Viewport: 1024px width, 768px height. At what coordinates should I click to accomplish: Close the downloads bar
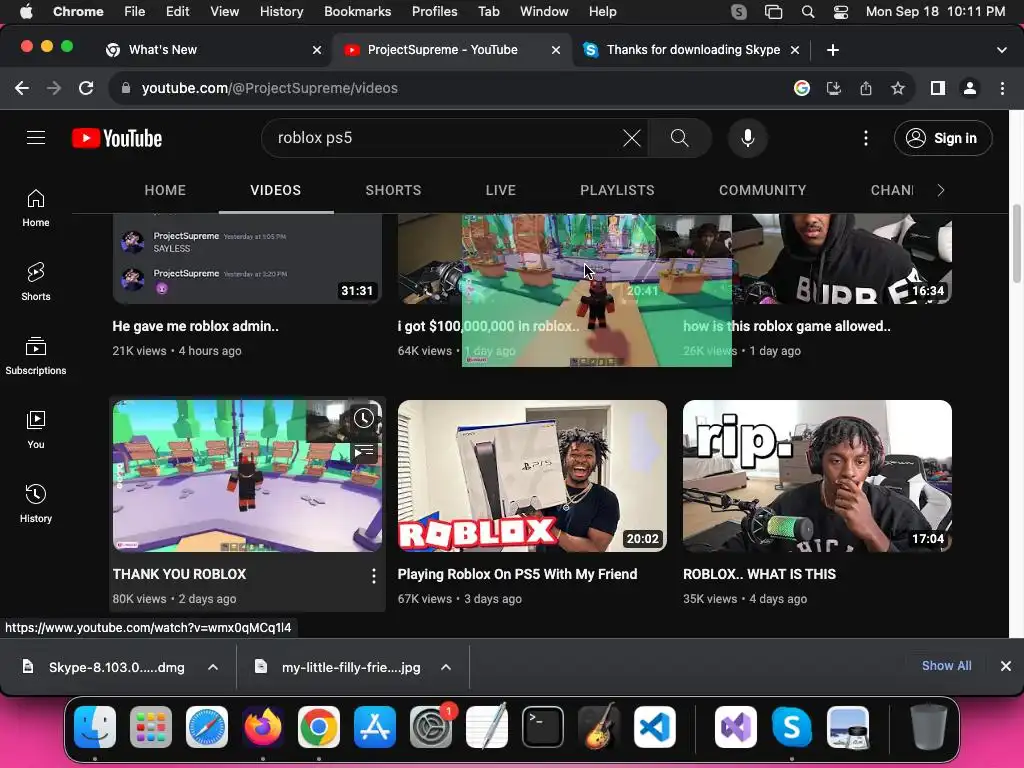click(1006, 666)
